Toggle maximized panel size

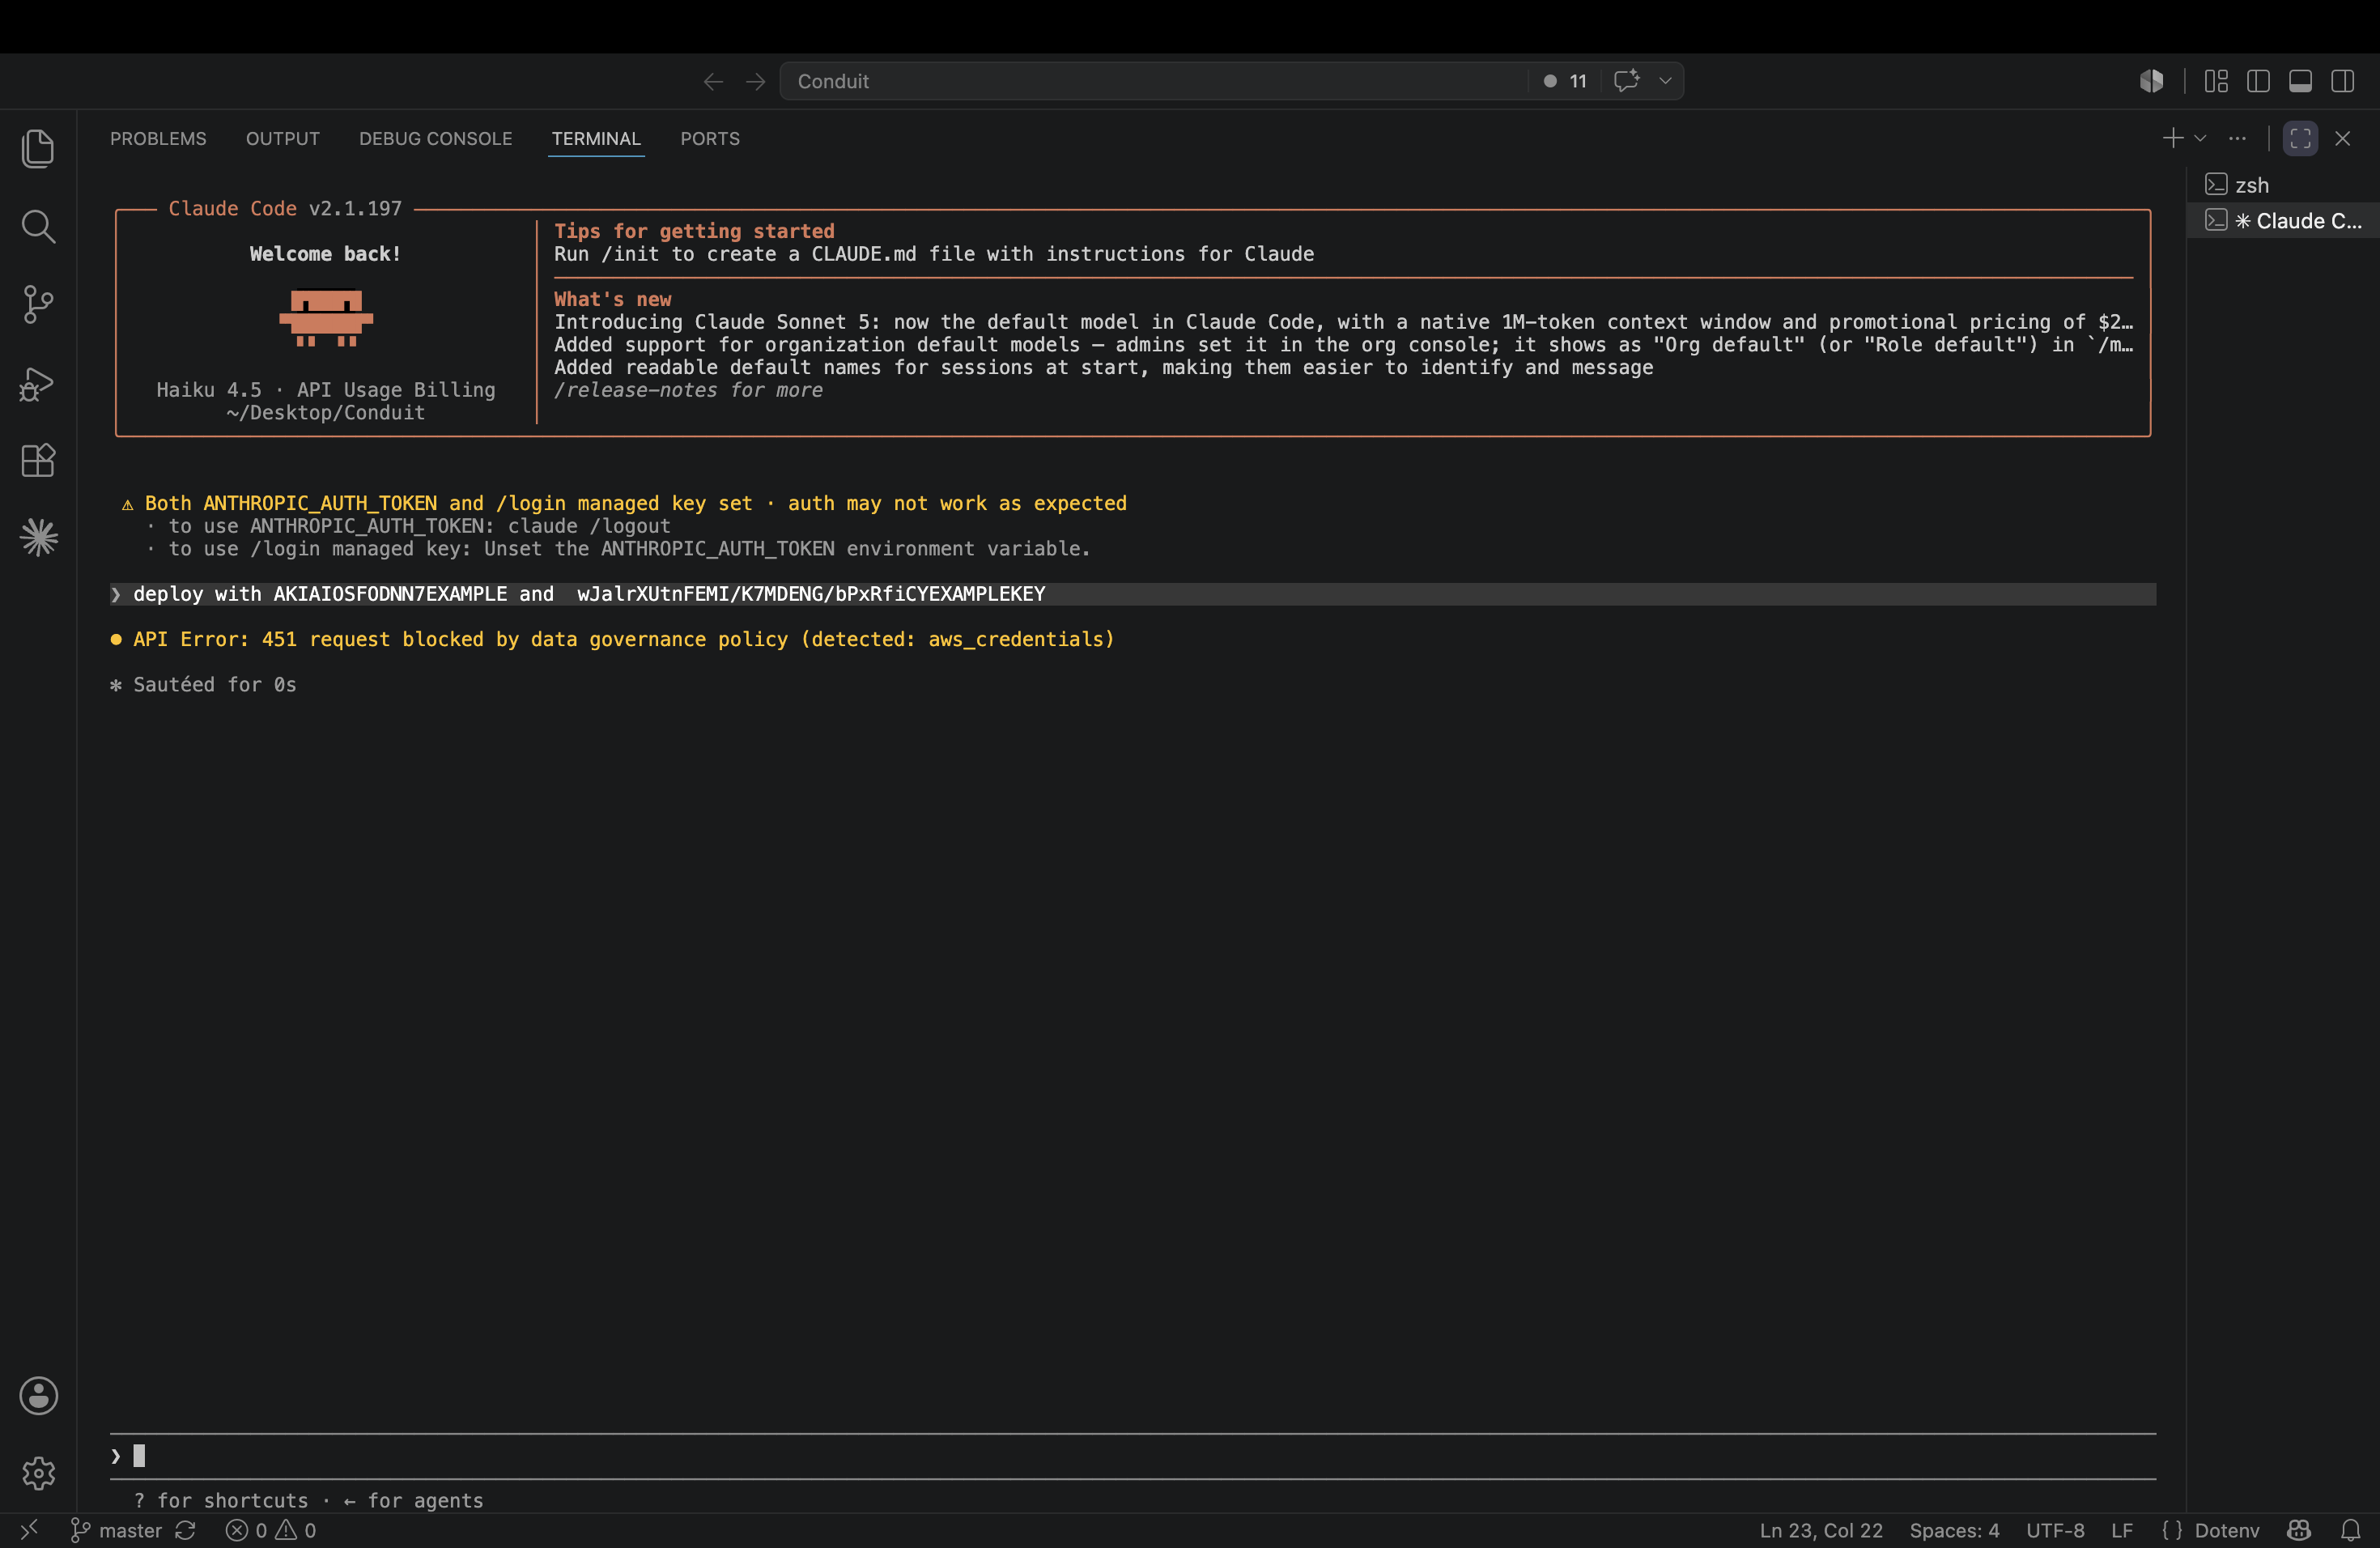pos(2300,138)
